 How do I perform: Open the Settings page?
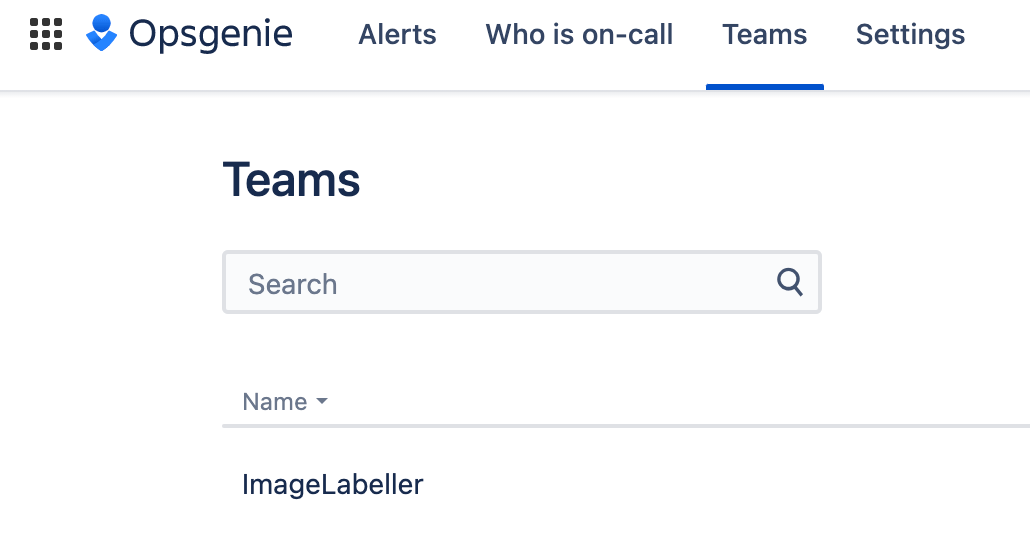910,35
